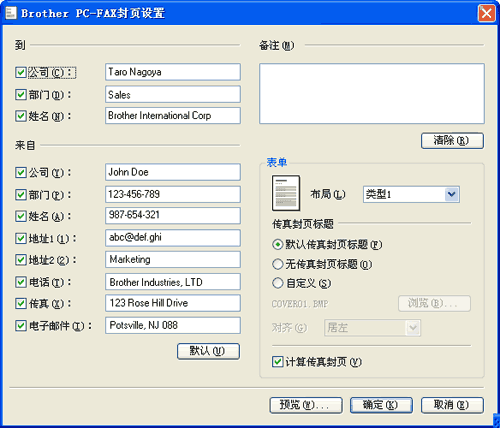Uncheck the 到 公司(C) checkbox
Screen dimensions: 500x428
[21, 72]
